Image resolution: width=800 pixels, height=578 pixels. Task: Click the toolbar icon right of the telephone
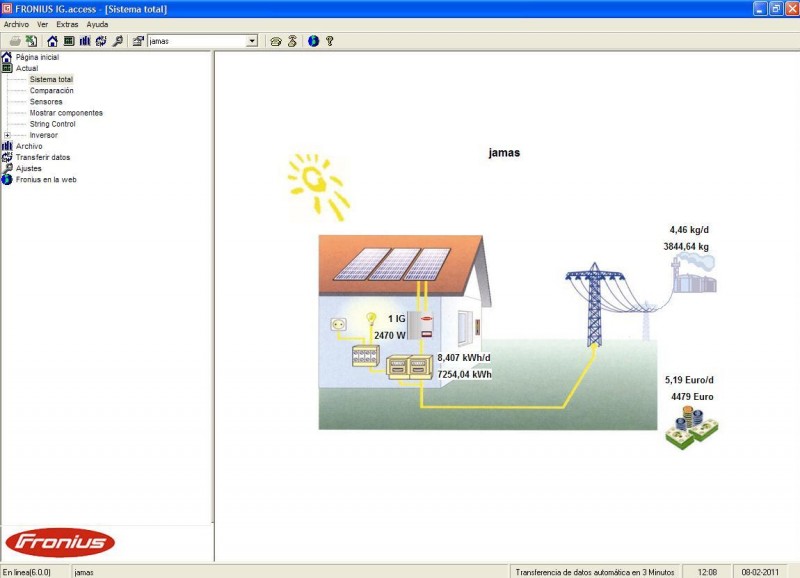click(x=292, y=41)
